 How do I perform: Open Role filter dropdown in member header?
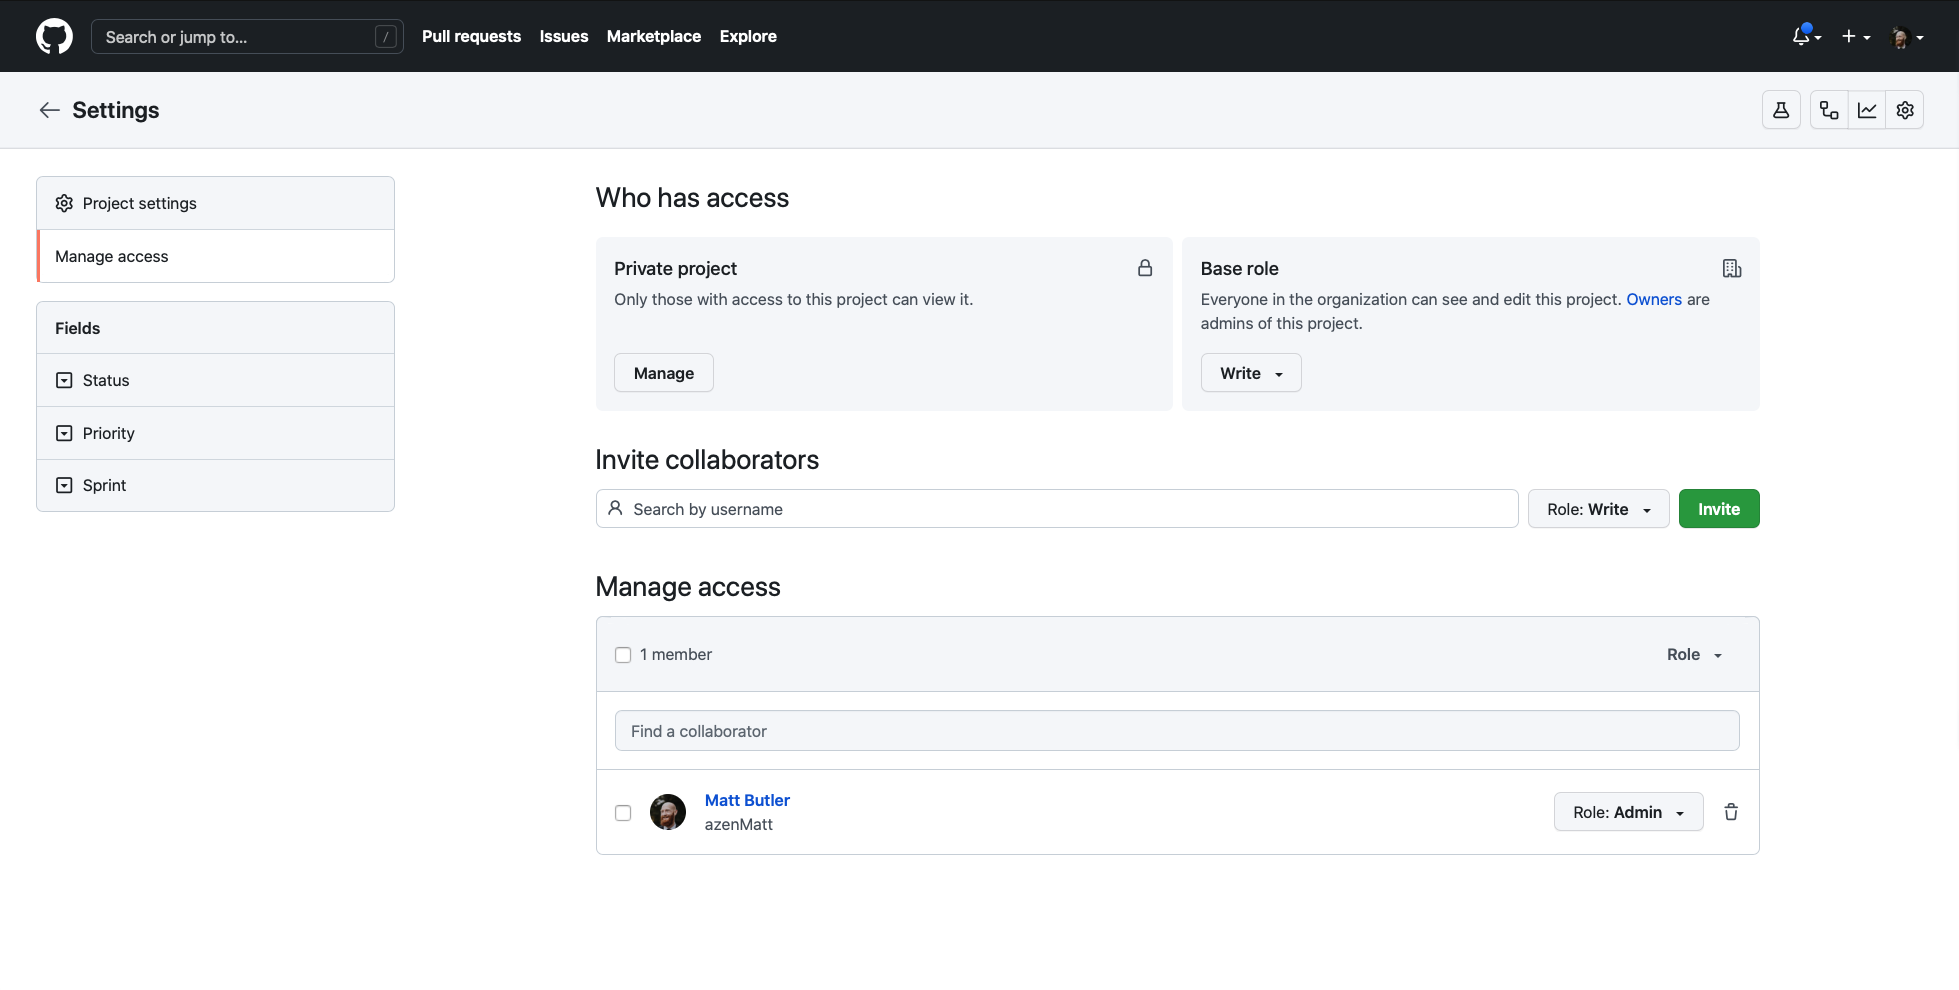coord(1695,654)
